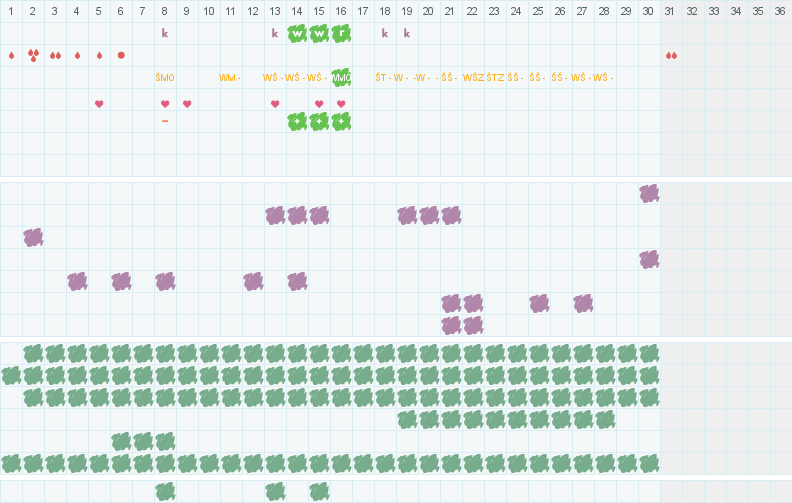This screenshot has width=792, height=503.
Task: Click the day 33 header in the grey area
Action: click(715, 11)
